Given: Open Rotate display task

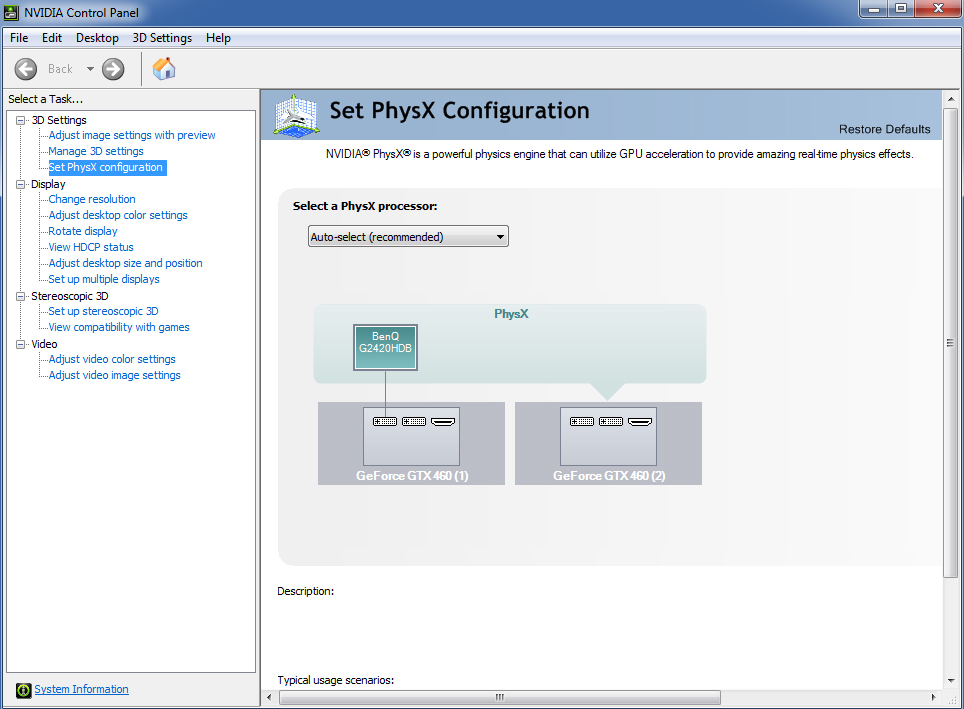Looking at the screenshot, I should 83,231.
